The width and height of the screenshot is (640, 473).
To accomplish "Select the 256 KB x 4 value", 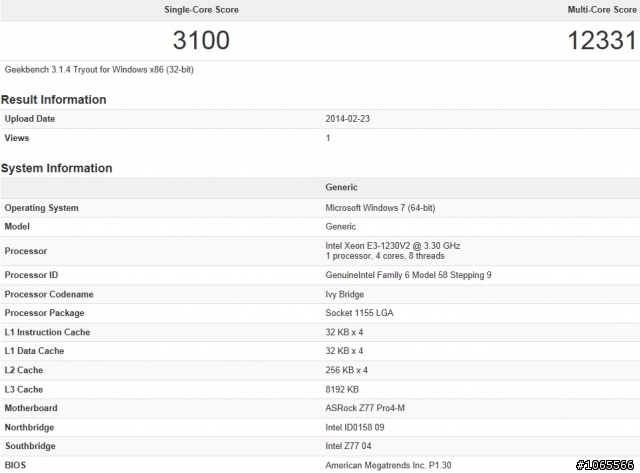I will point(347,370).
